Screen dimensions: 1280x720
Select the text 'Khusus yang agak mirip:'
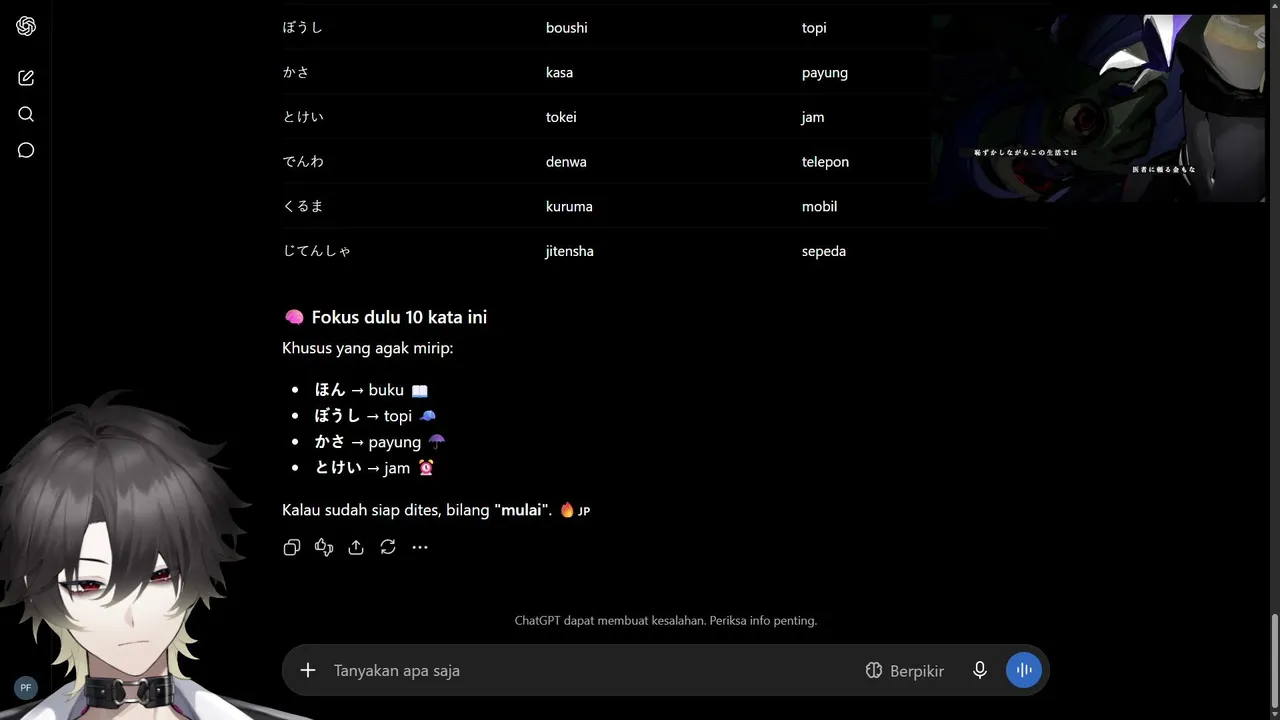pos(367,348)
